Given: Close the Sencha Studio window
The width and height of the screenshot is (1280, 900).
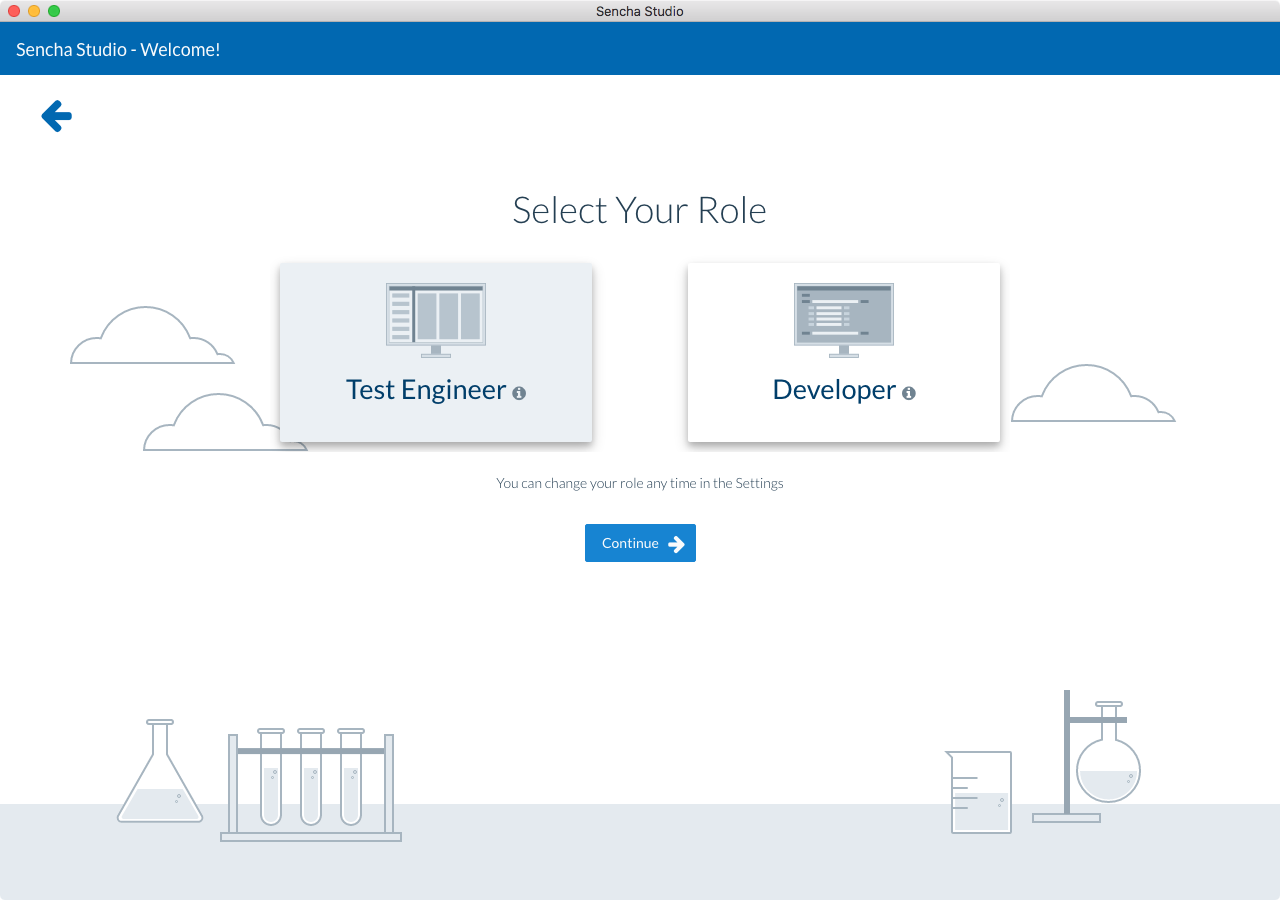Looking at the screenshot, I should 14,11.
